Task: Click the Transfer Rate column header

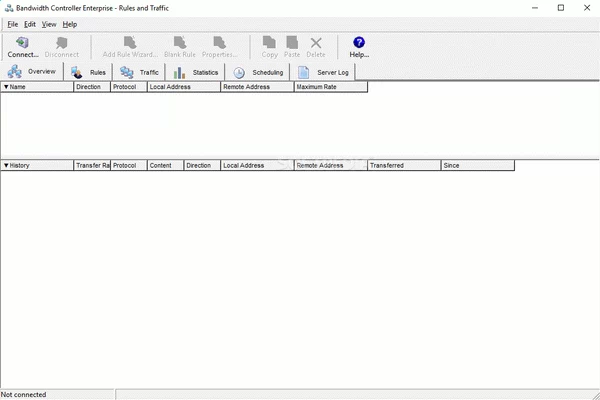Action: click(92, 165)
